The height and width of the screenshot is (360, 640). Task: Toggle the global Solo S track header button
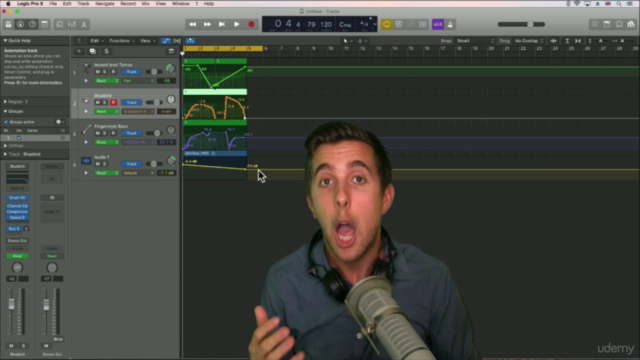107,51
